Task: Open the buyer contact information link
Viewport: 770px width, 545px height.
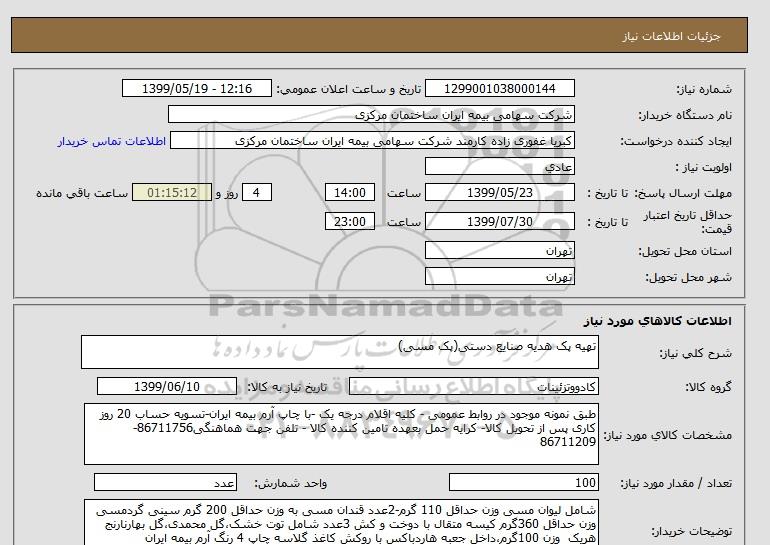Action: point(111,141)
